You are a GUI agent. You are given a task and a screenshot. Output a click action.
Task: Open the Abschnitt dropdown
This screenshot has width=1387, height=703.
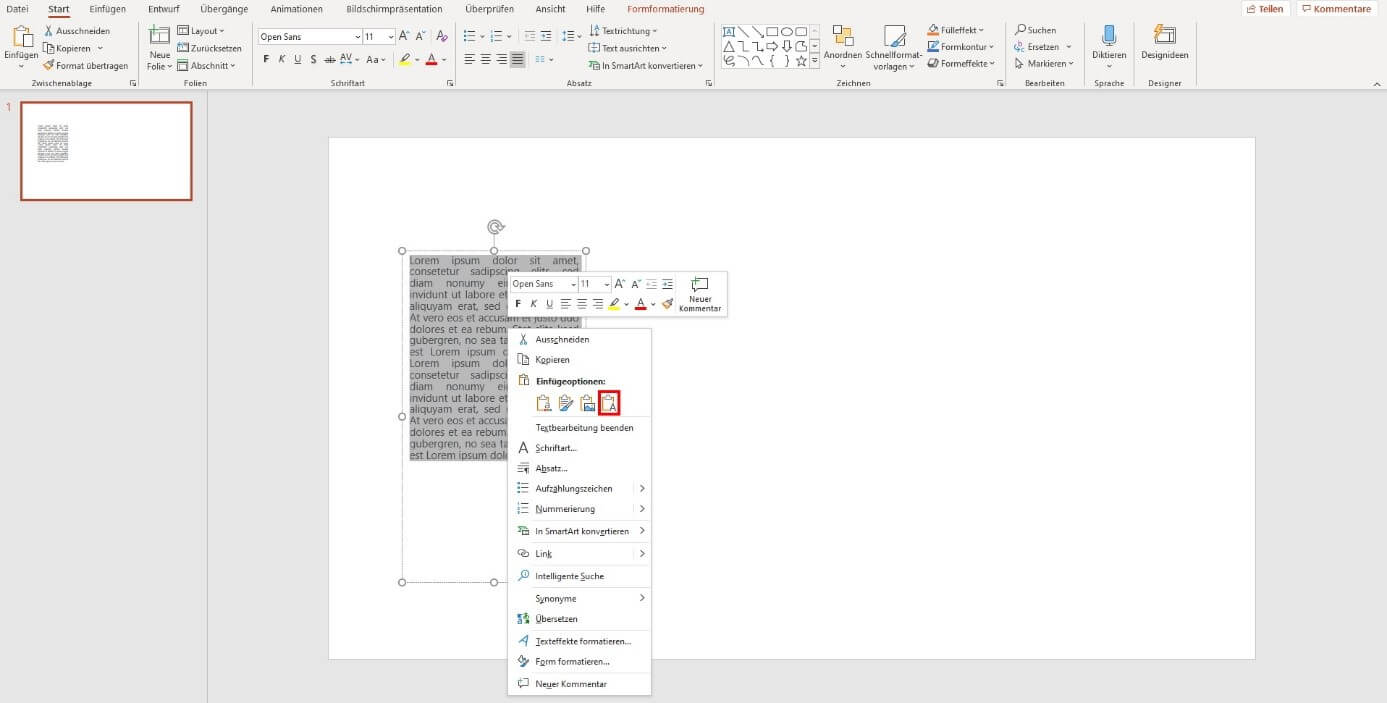[x=207, y=66]
